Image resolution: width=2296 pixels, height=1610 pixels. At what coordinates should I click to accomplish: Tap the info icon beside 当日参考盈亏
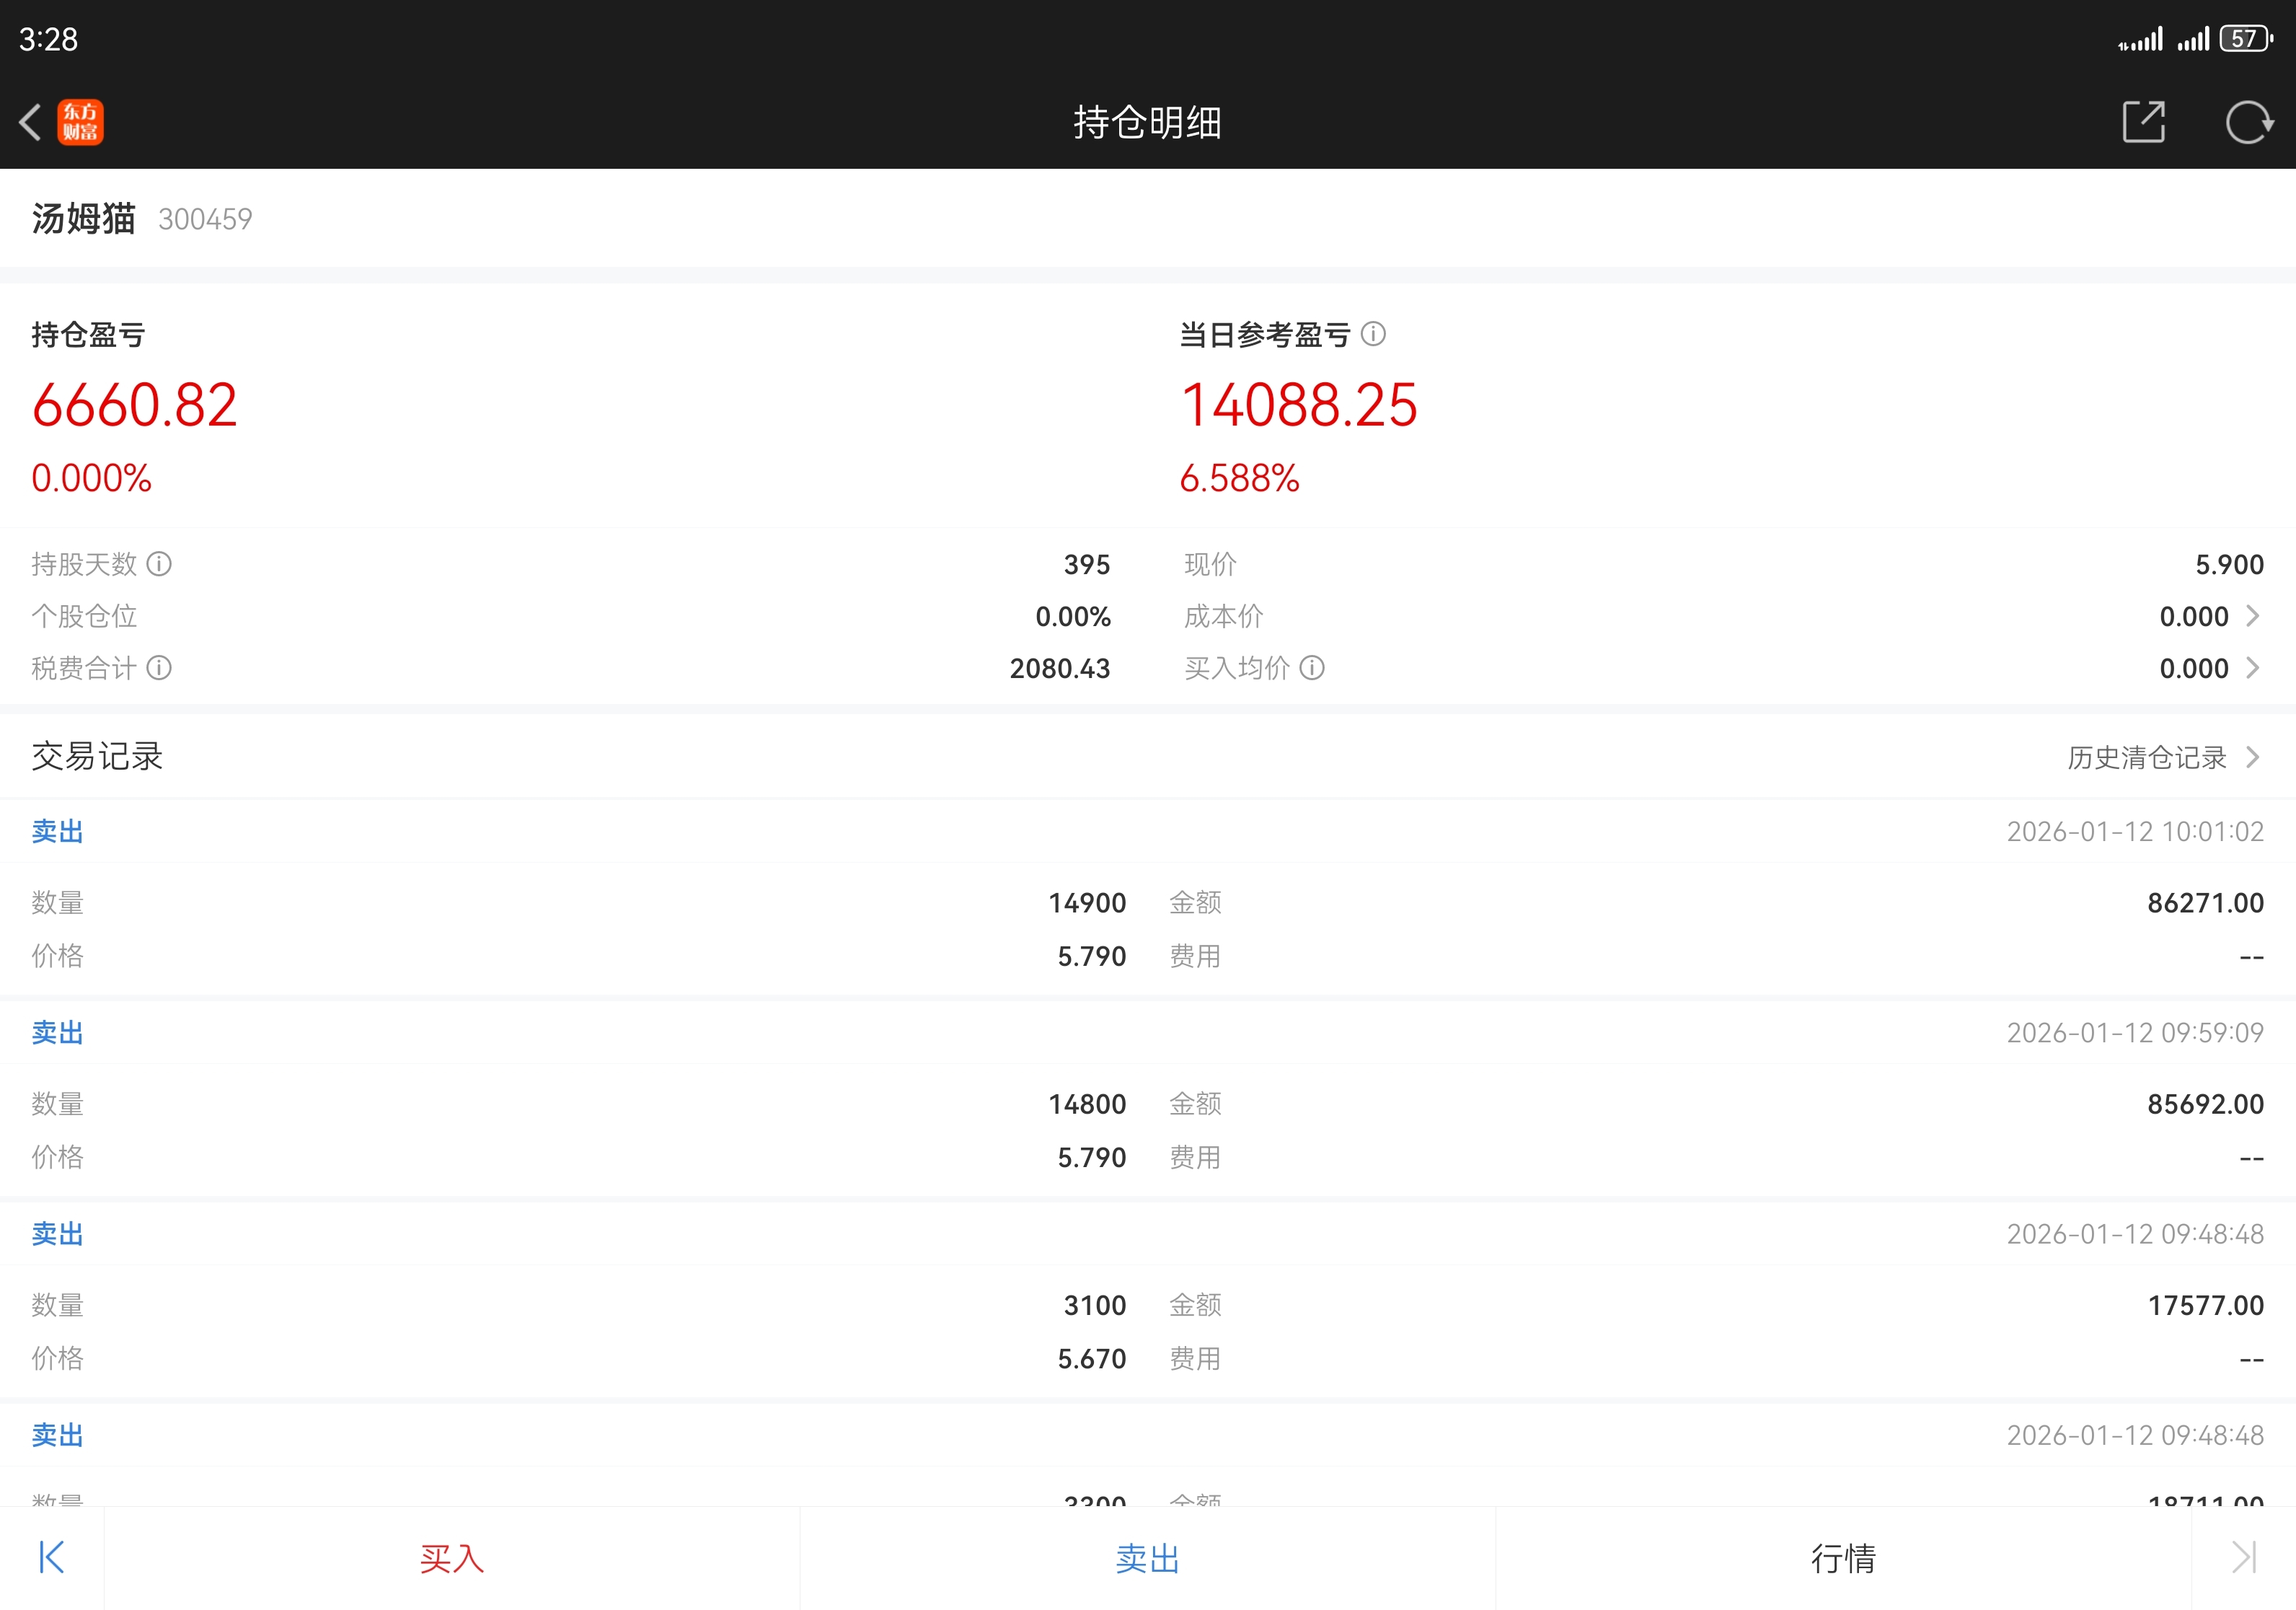coord(1373,334)
